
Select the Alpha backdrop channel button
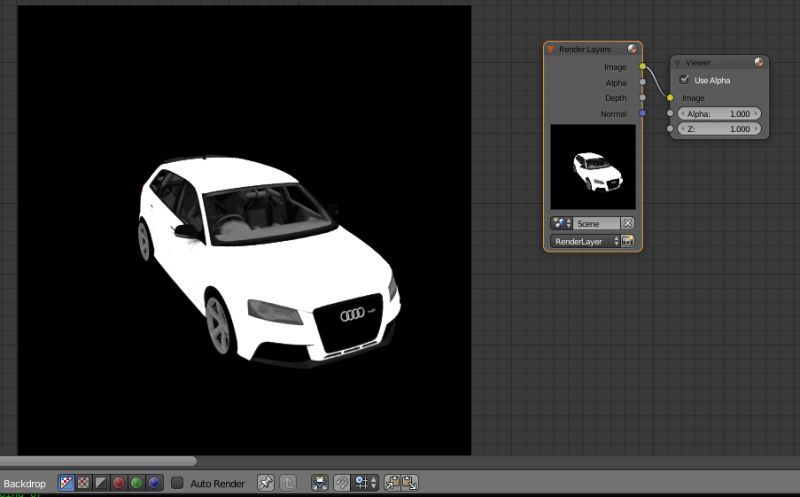[101, 483]
